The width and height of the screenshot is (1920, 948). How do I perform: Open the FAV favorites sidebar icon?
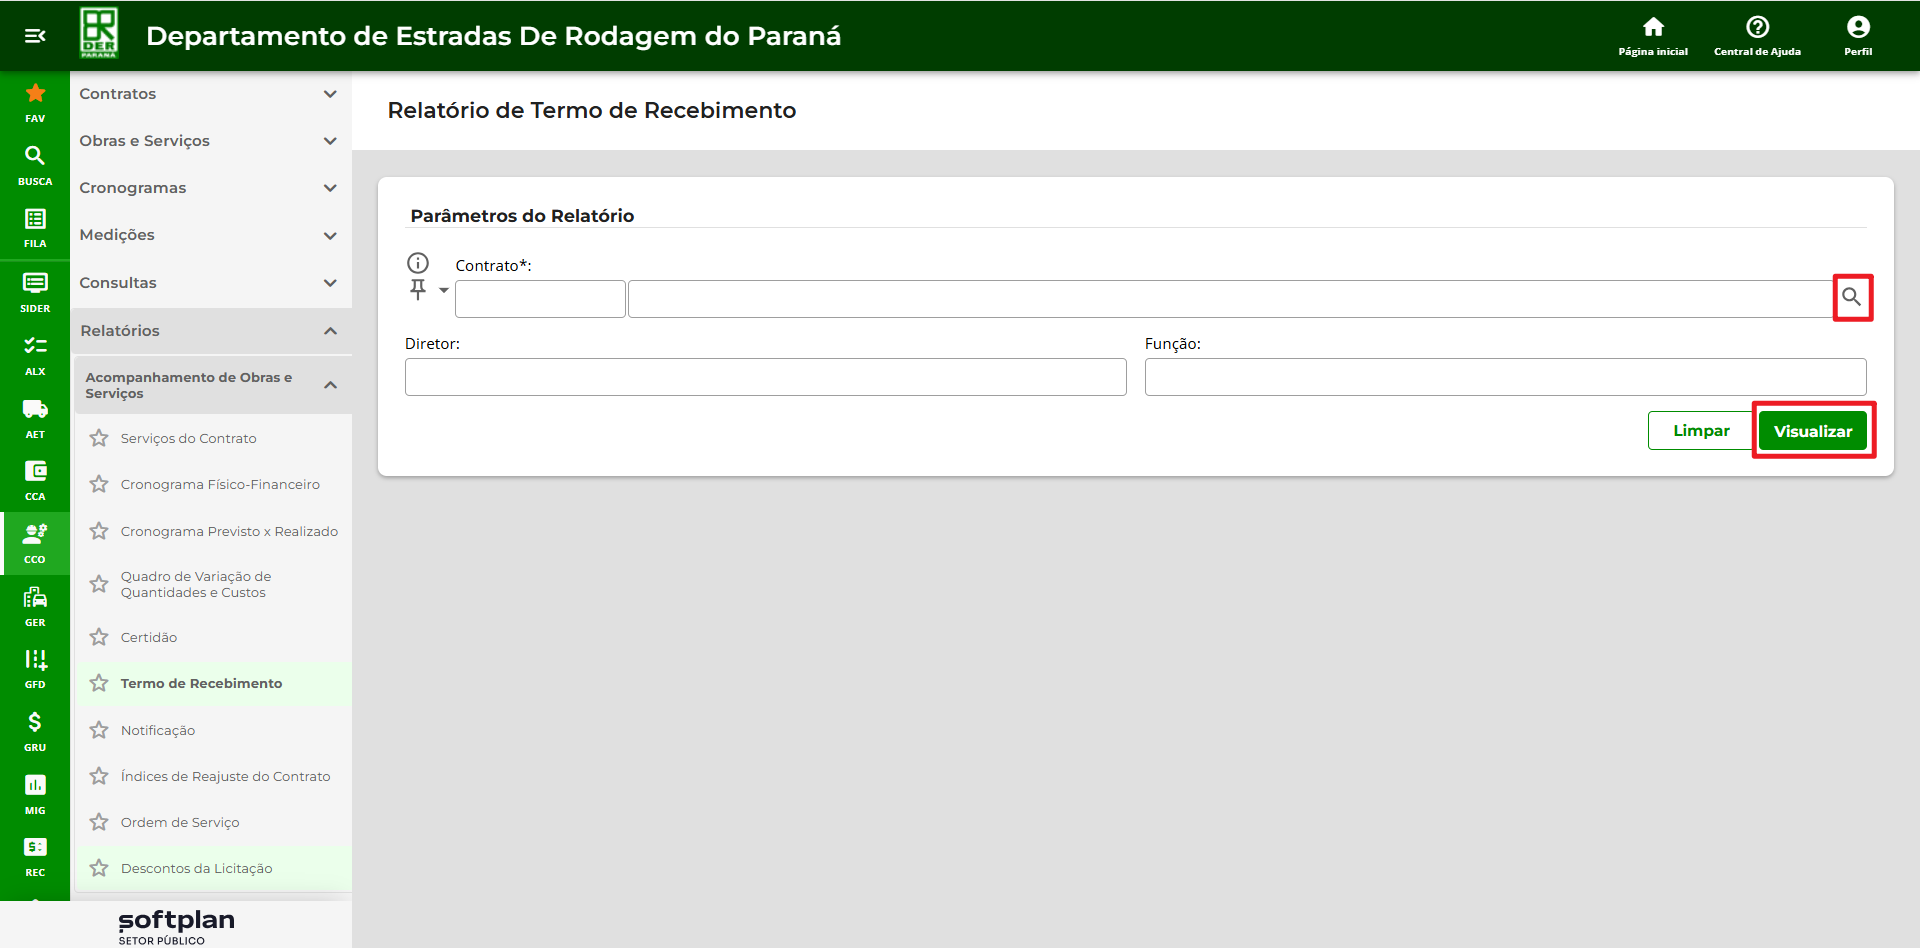click(x=35, y=102)
